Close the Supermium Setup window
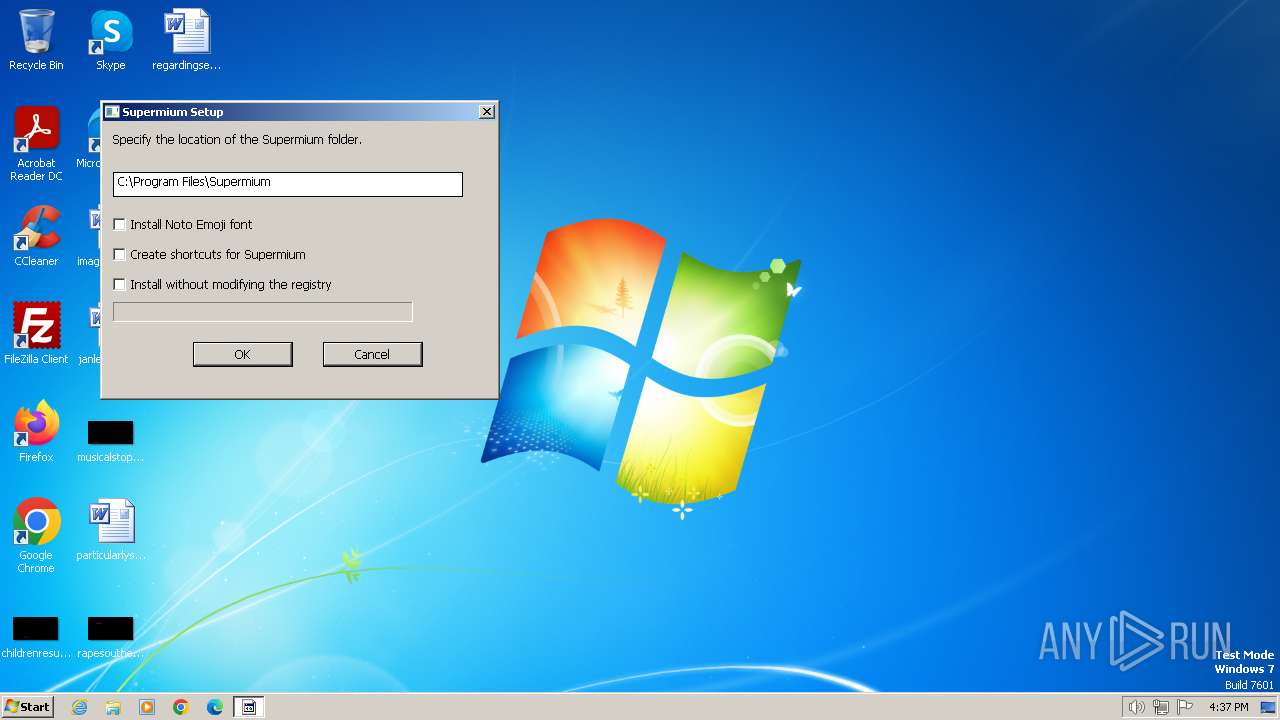The height and width of the screenshot is (720, 1280). click(487, 112)
